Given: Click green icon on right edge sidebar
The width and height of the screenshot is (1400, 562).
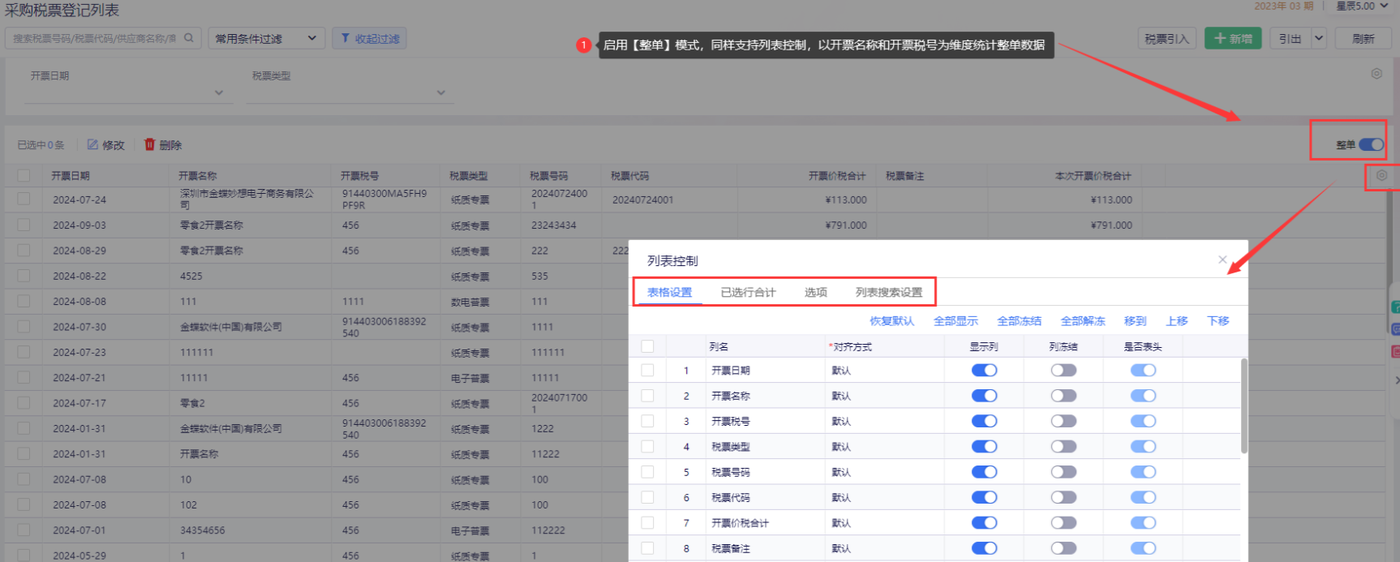Looking at the screenshot, I should pyautogui.click(x=1395, y=307).
